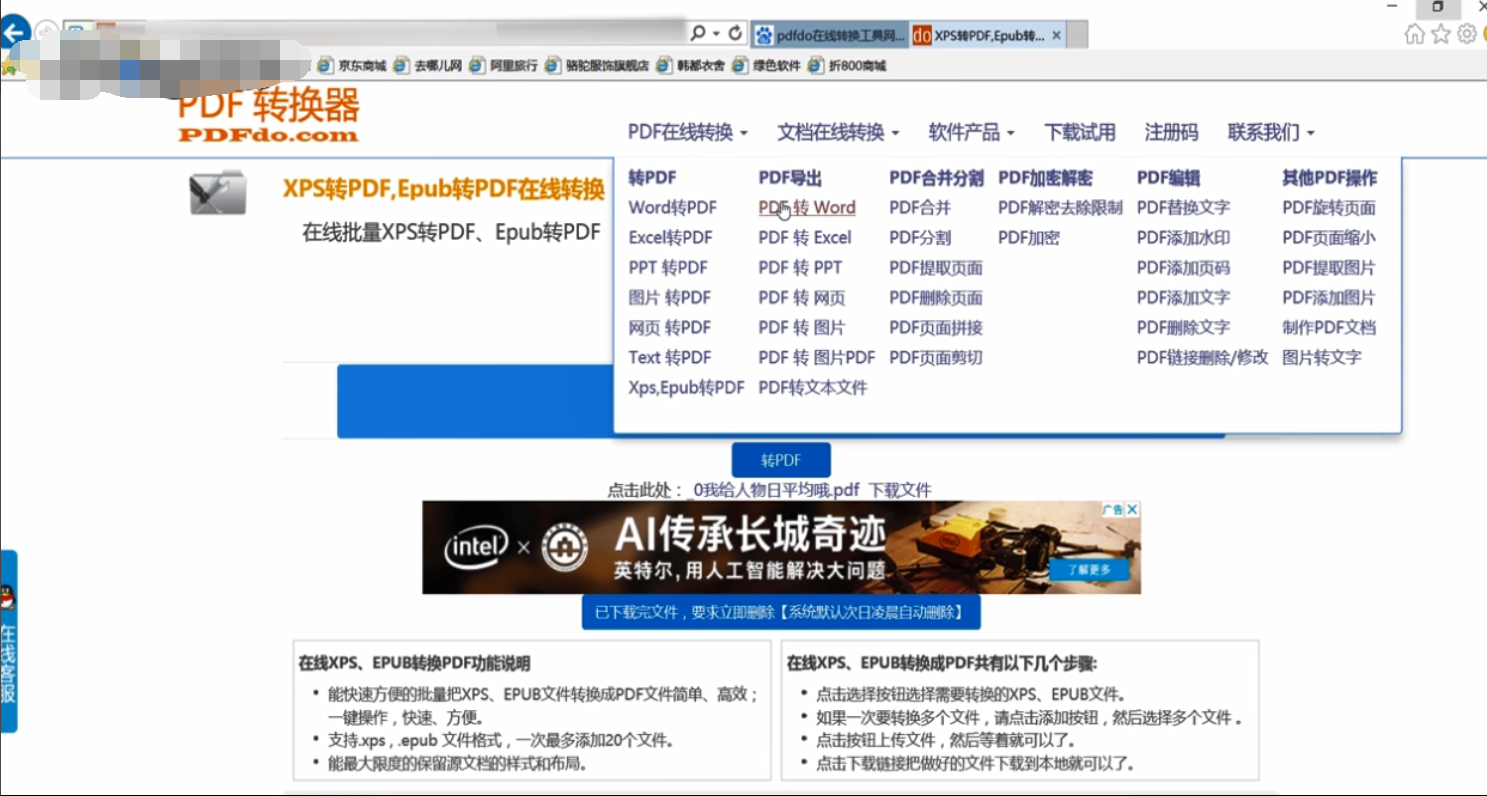Choose PDF添加水印 in PDF编辑 column

[1183, 238]
